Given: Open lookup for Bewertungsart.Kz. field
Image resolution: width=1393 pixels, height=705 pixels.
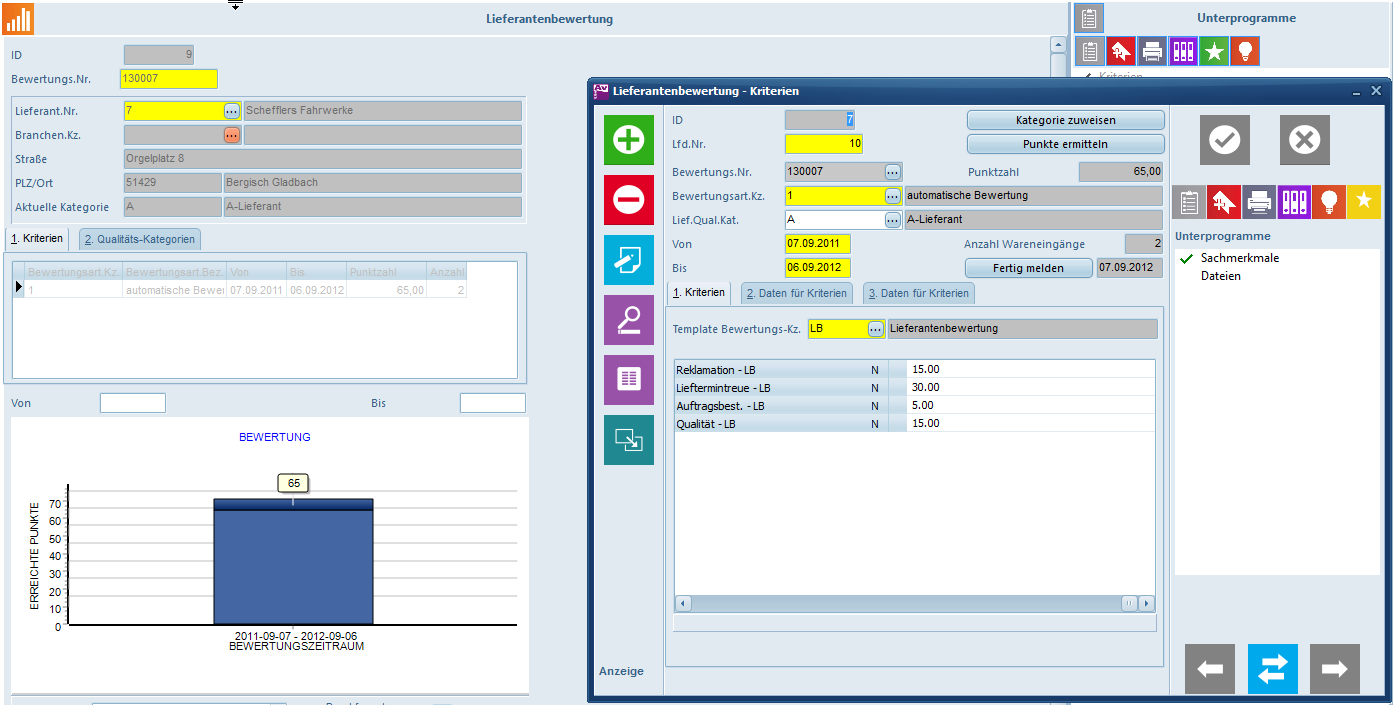Looking at the screenshot, I should pyautogui.click(x=892, y=196).
